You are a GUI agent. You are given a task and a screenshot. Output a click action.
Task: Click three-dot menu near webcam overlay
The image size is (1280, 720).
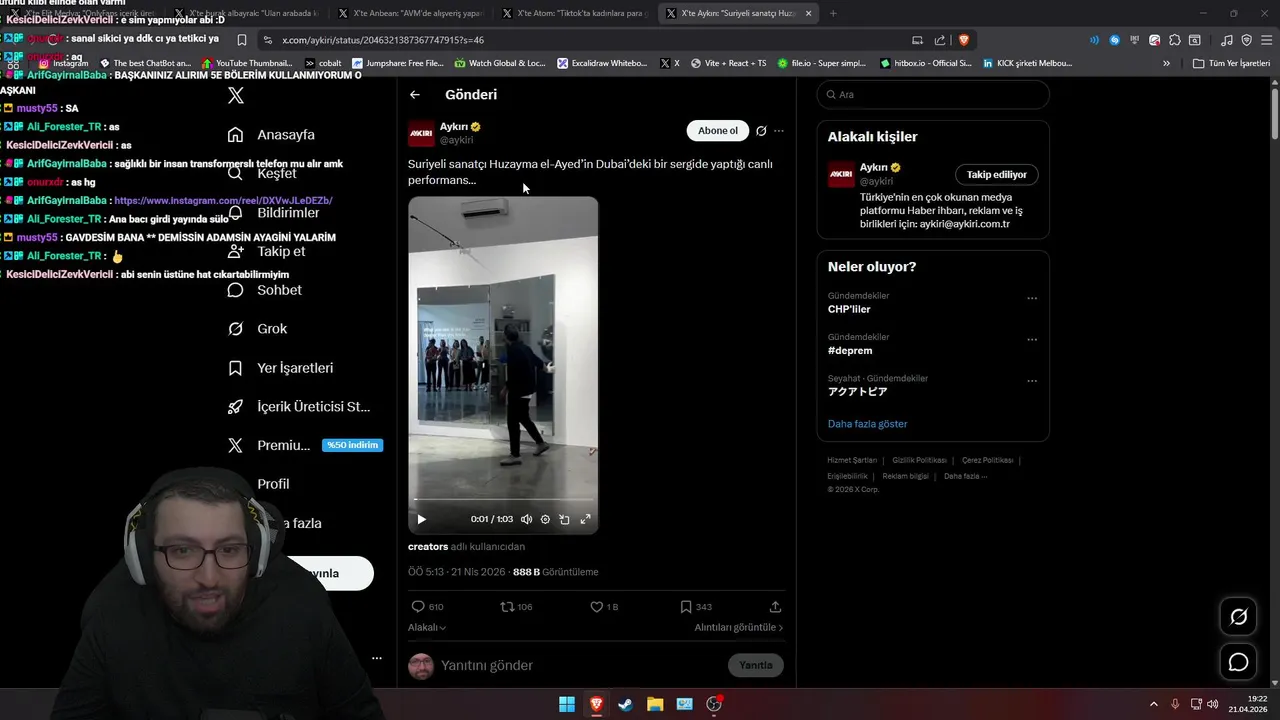(x=377, y=658)
